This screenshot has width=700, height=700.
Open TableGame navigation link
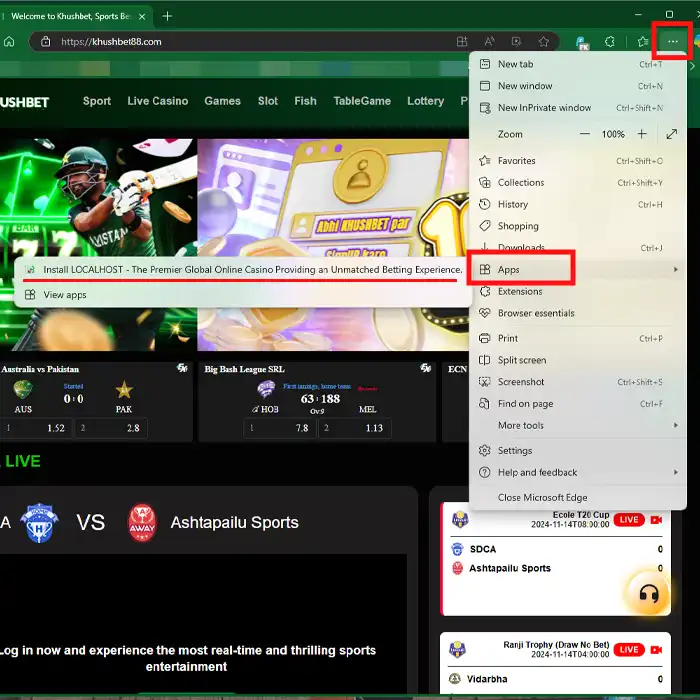[x=362, y=101]
